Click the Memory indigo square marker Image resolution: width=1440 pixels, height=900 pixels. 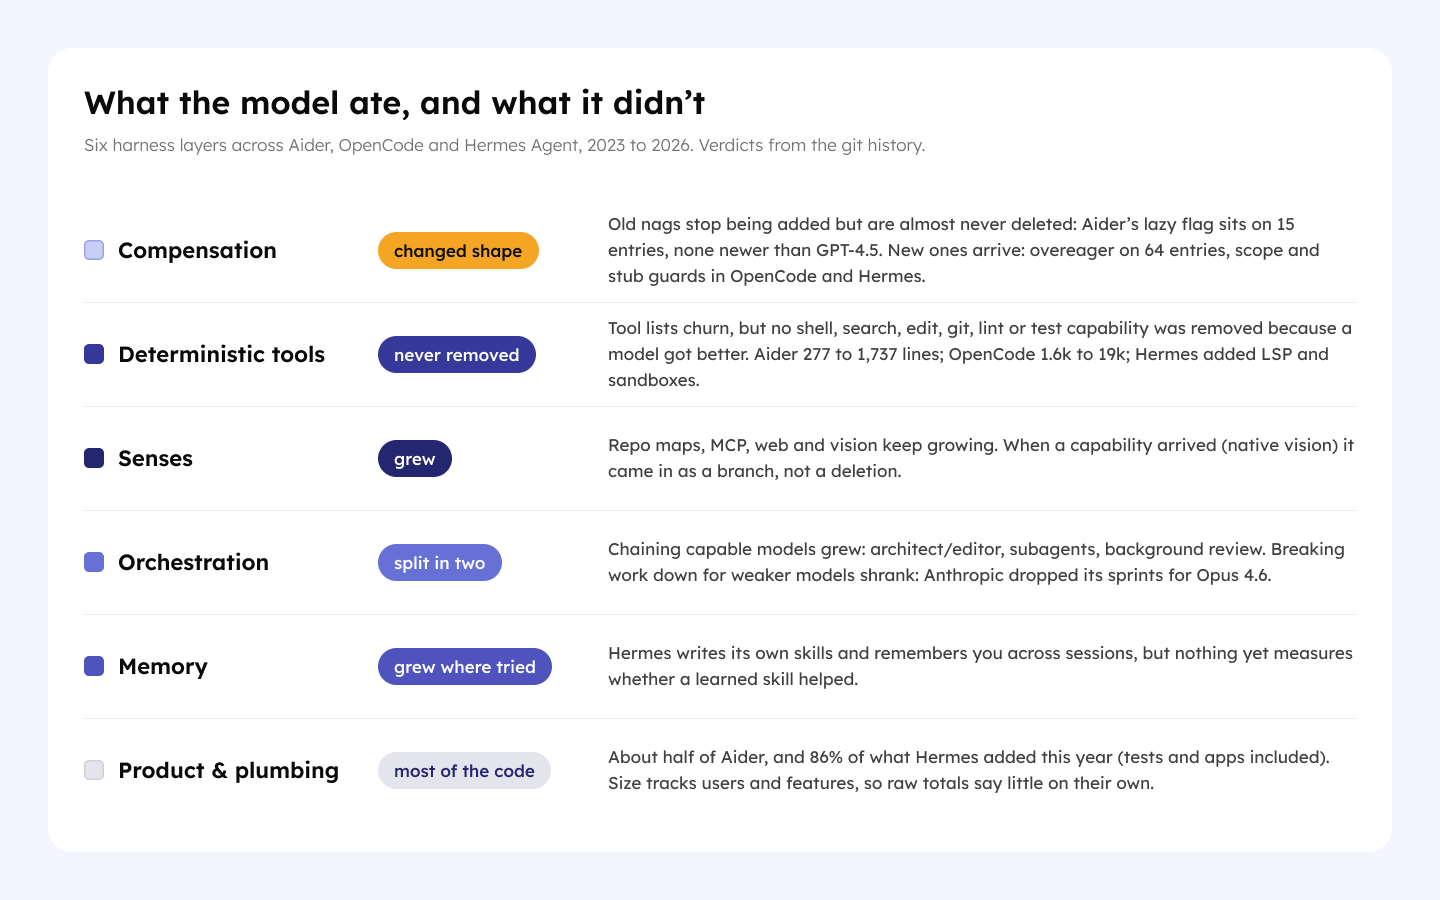tap(94, 666)
